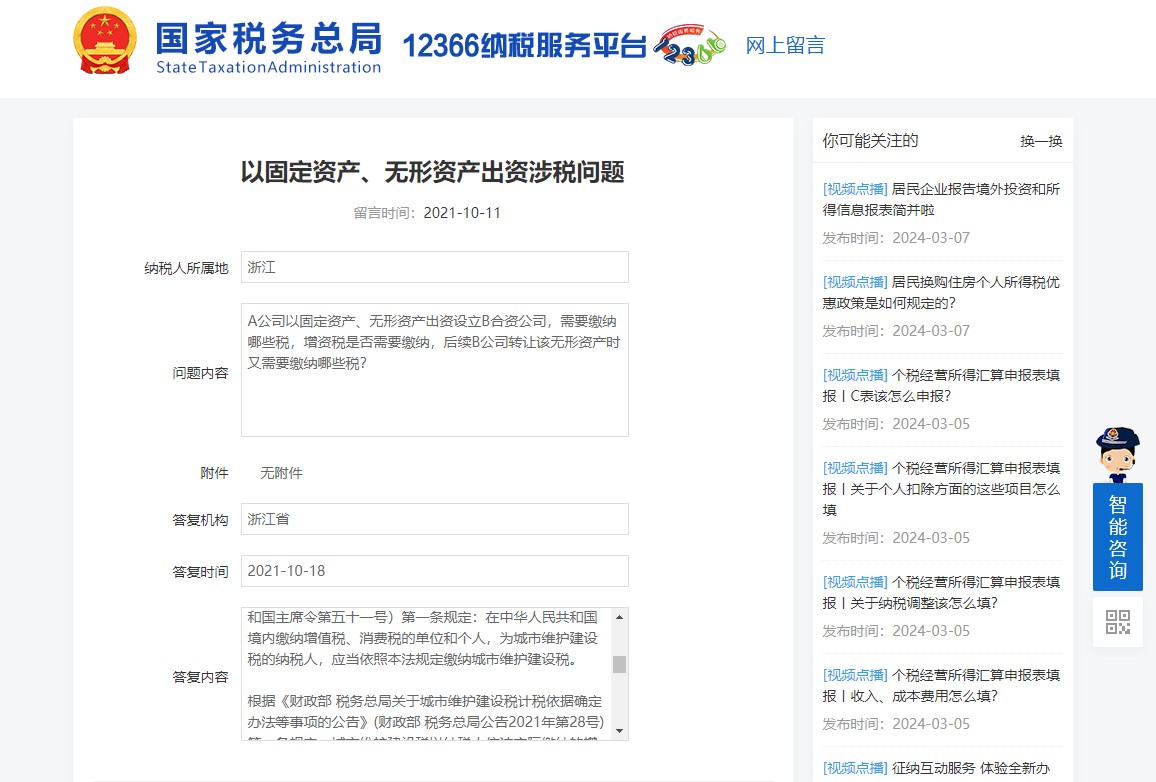Click the 答复内容 scrollbar thumb
1156x782 pixels.
coord(619,664)
